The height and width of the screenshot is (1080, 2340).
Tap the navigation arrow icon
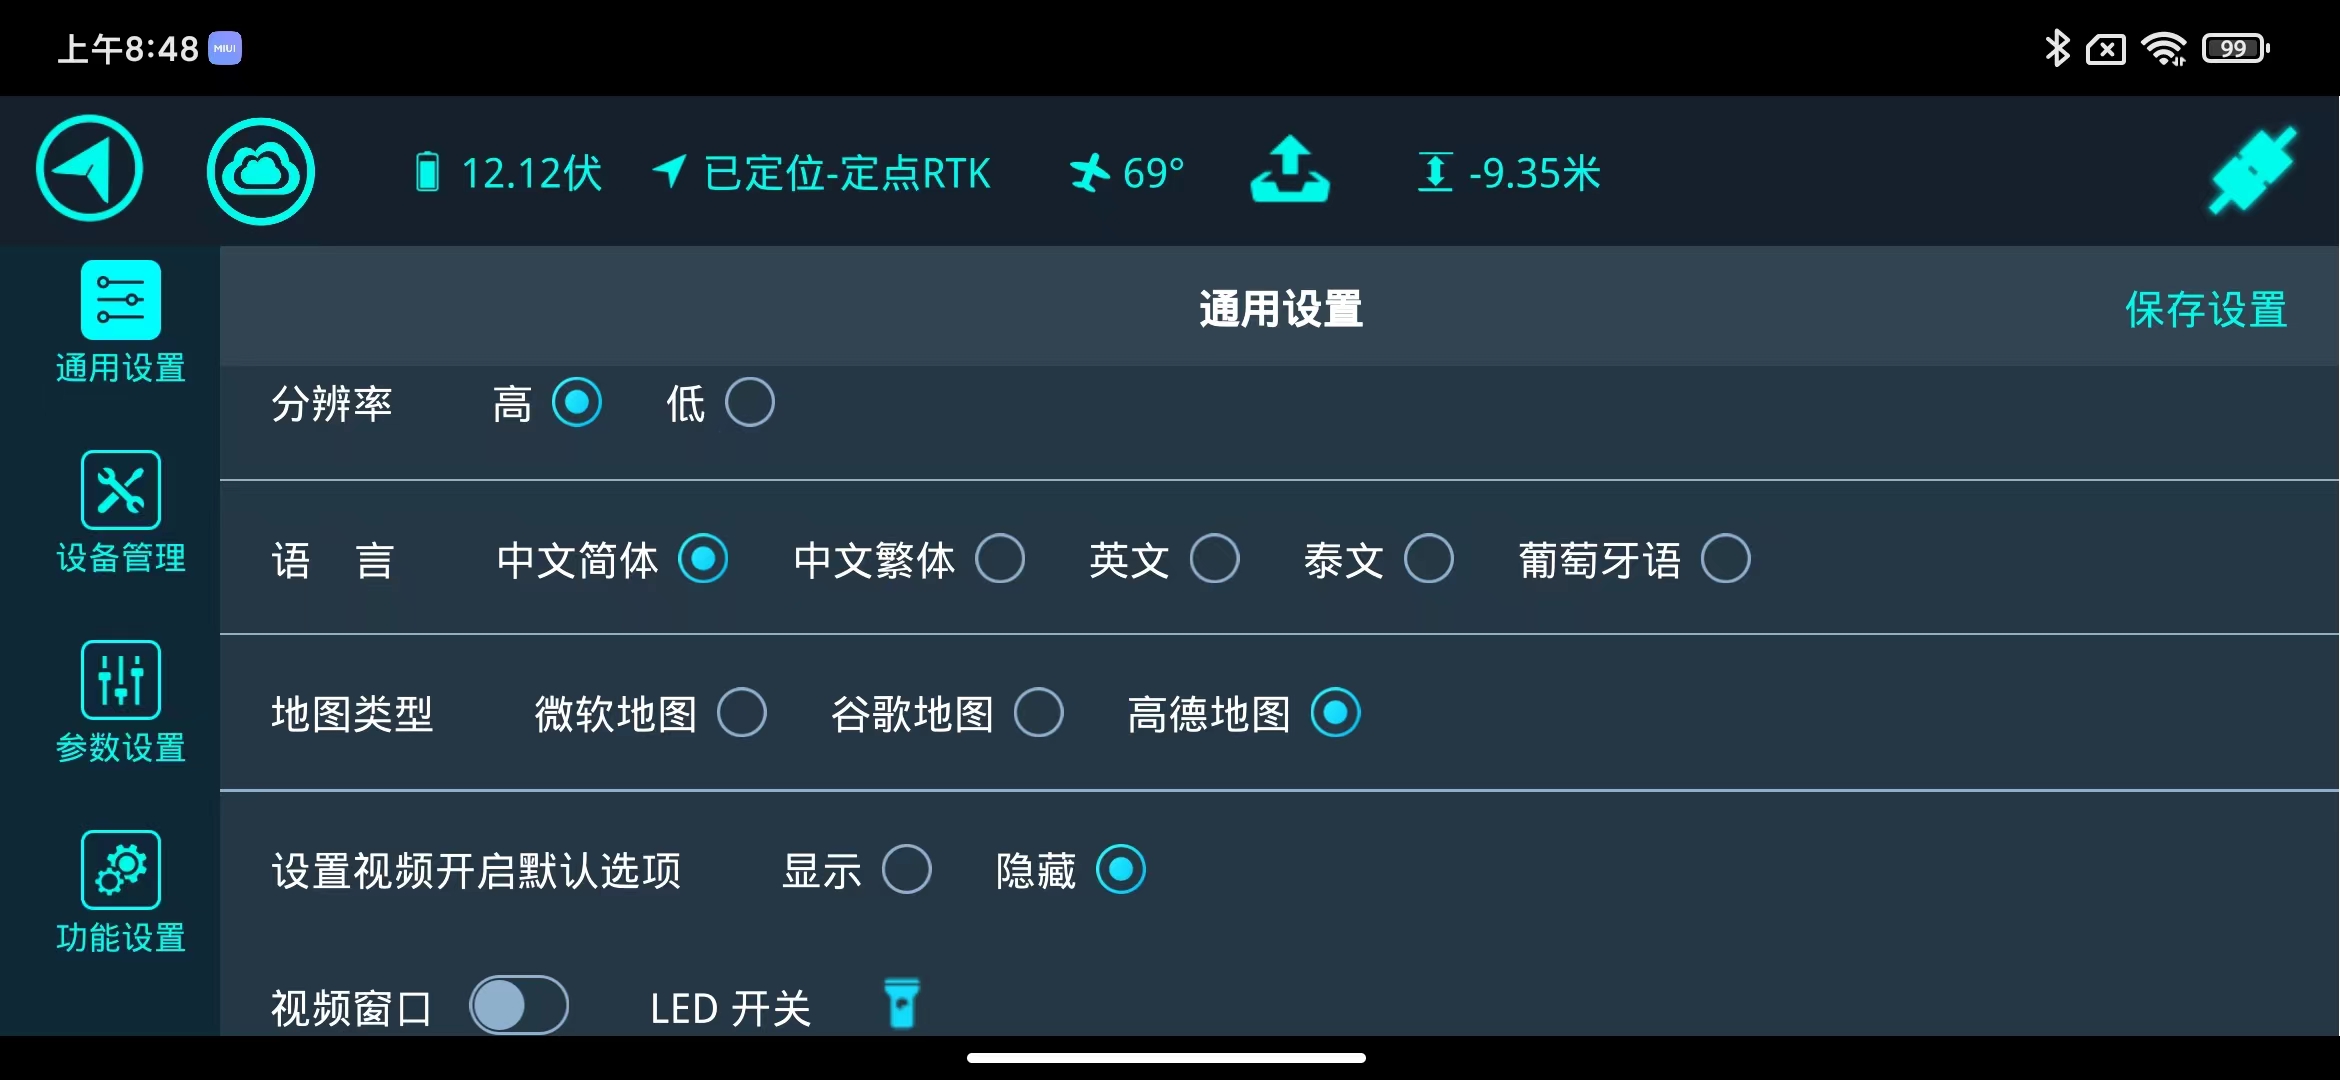[90, 169]
